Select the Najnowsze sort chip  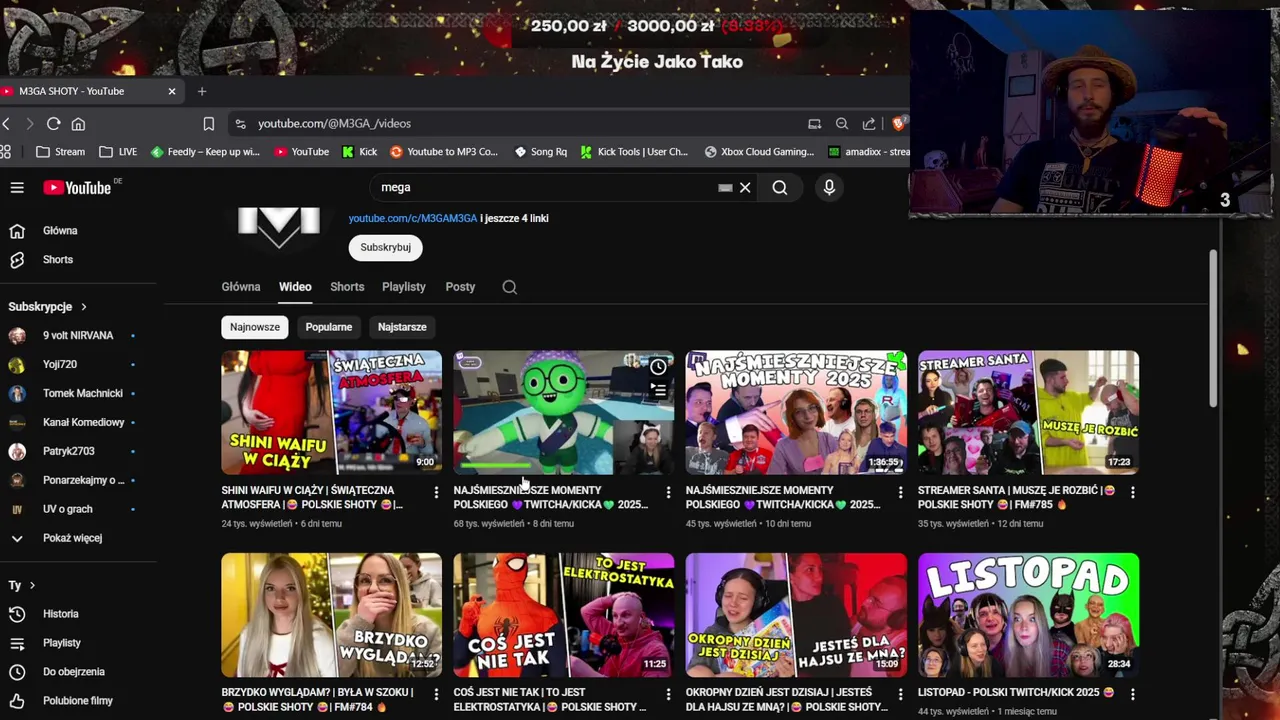coord(255,327)
